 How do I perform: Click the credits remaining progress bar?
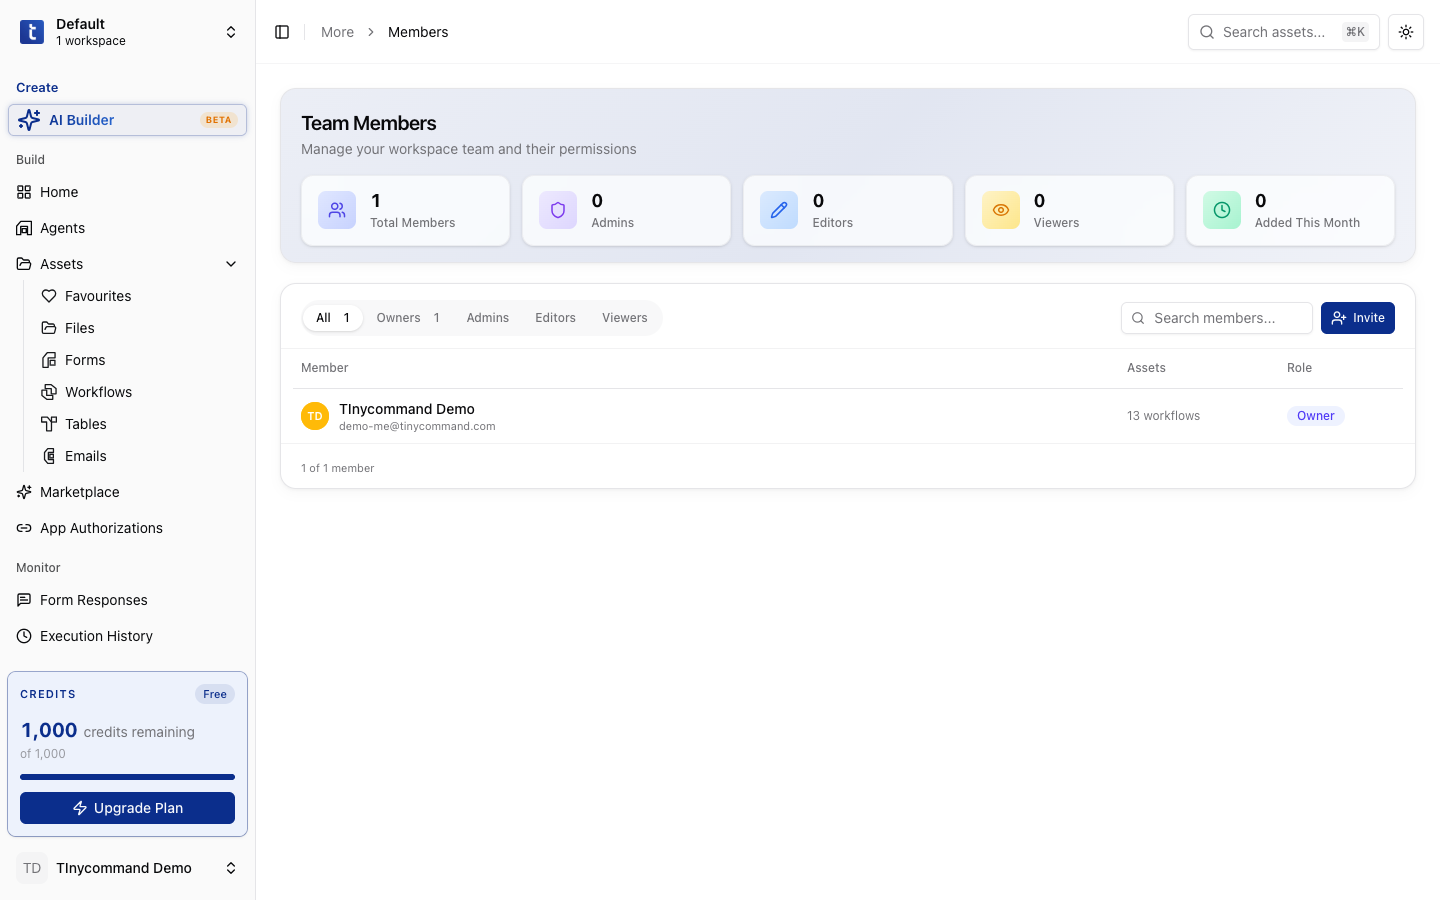[x=127, y=777]
